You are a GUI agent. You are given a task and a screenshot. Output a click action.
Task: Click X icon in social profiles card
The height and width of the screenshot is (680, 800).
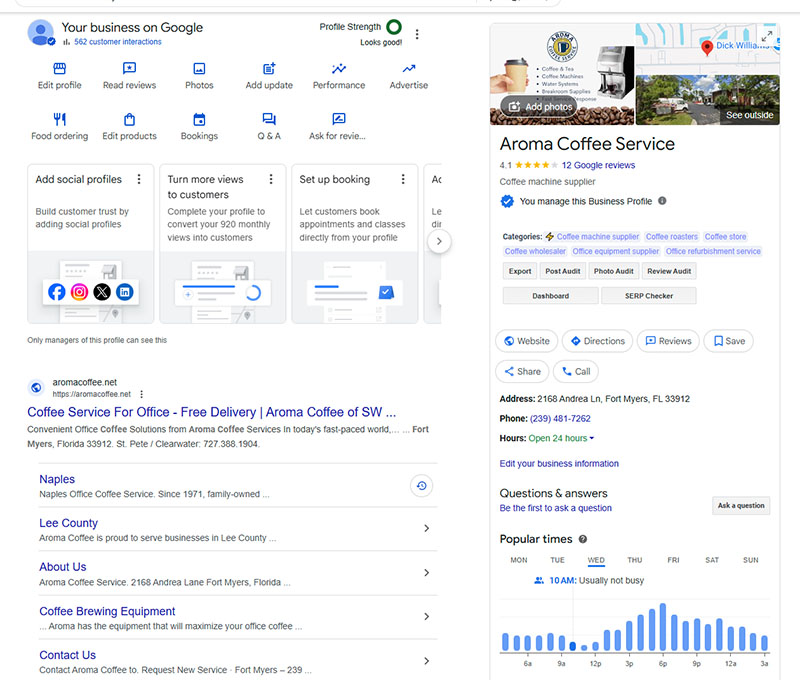click(102, 292)
